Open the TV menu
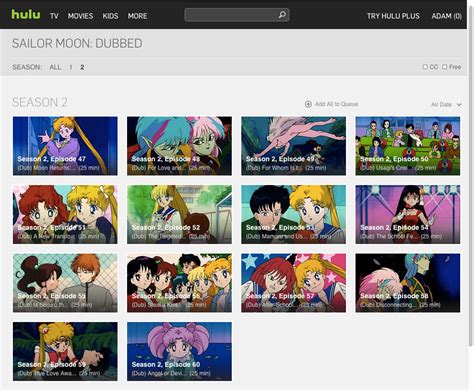Image resolution: width=474 pixels, height=391 pixels. [54, 16]
